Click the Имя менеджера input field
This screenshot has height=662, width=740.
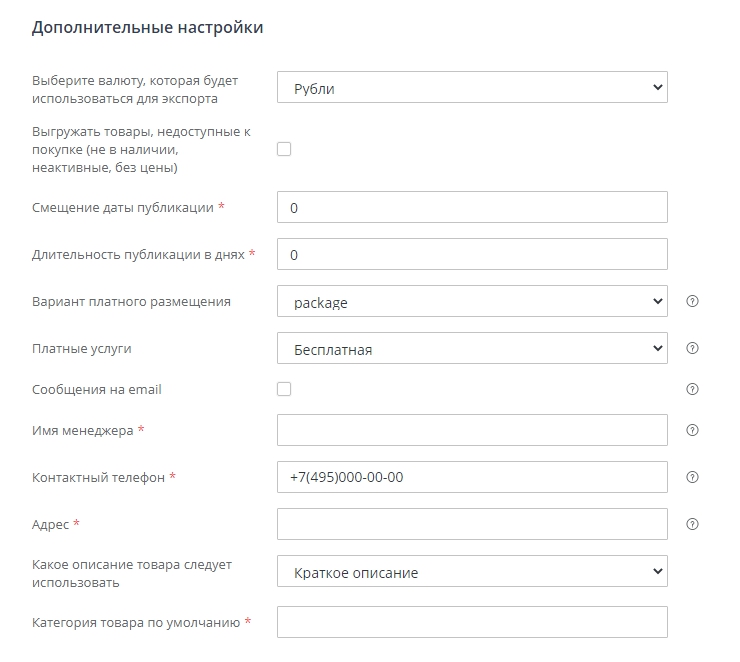pyautogui.click(x=472, y=430)
